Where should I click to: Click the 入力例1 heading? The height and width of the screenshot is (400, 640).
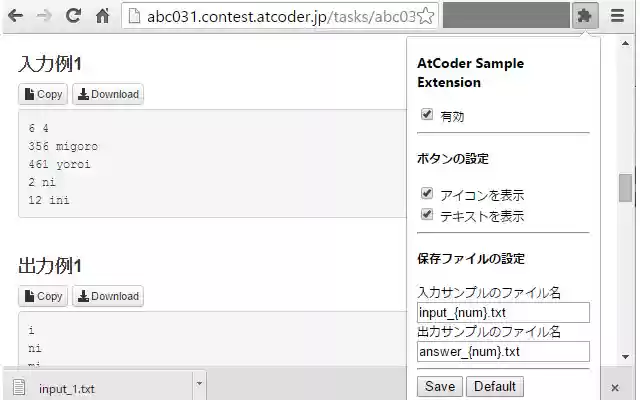pos(50,64)
